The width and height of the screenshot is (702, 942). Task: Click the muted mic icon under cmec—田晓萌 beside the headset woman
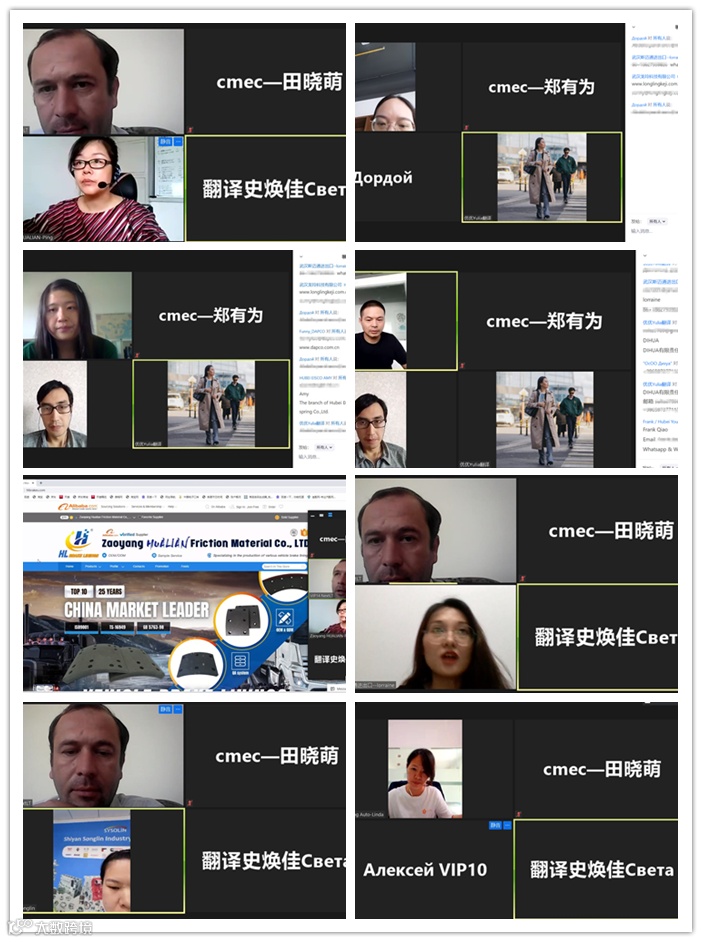click(190, 129)
